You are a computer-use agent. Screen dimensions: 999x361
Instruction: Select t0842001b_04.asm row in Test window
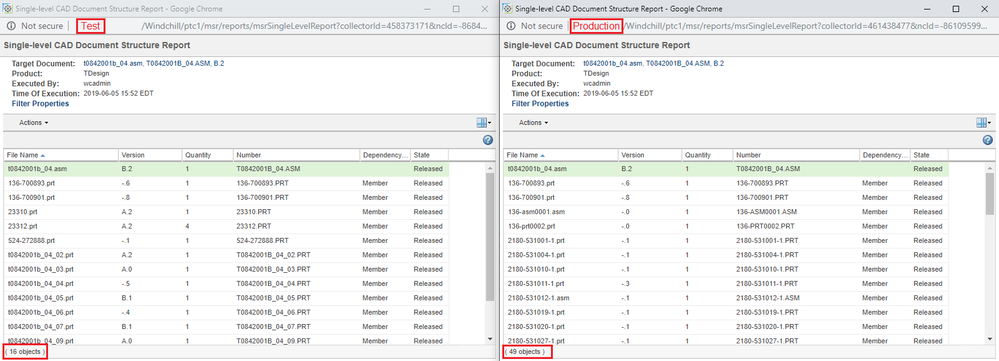226,169
